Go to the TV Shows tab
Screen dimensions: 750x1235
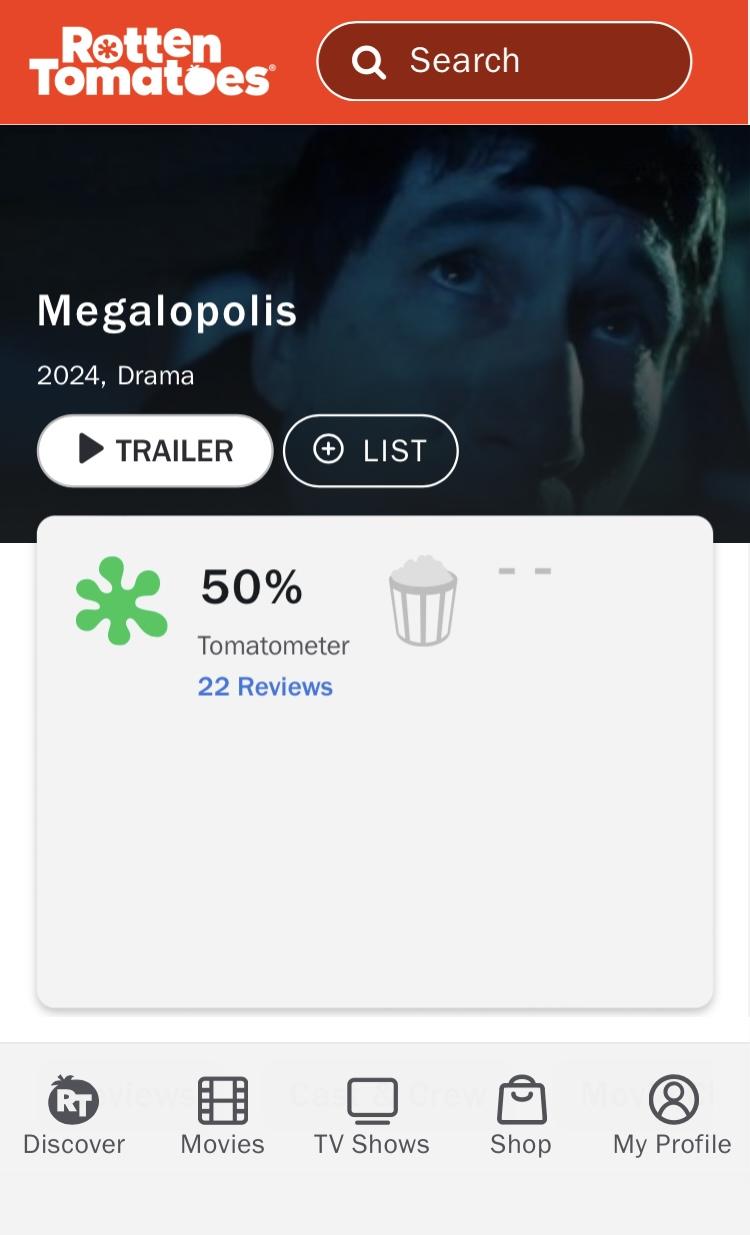point(371,1116)
